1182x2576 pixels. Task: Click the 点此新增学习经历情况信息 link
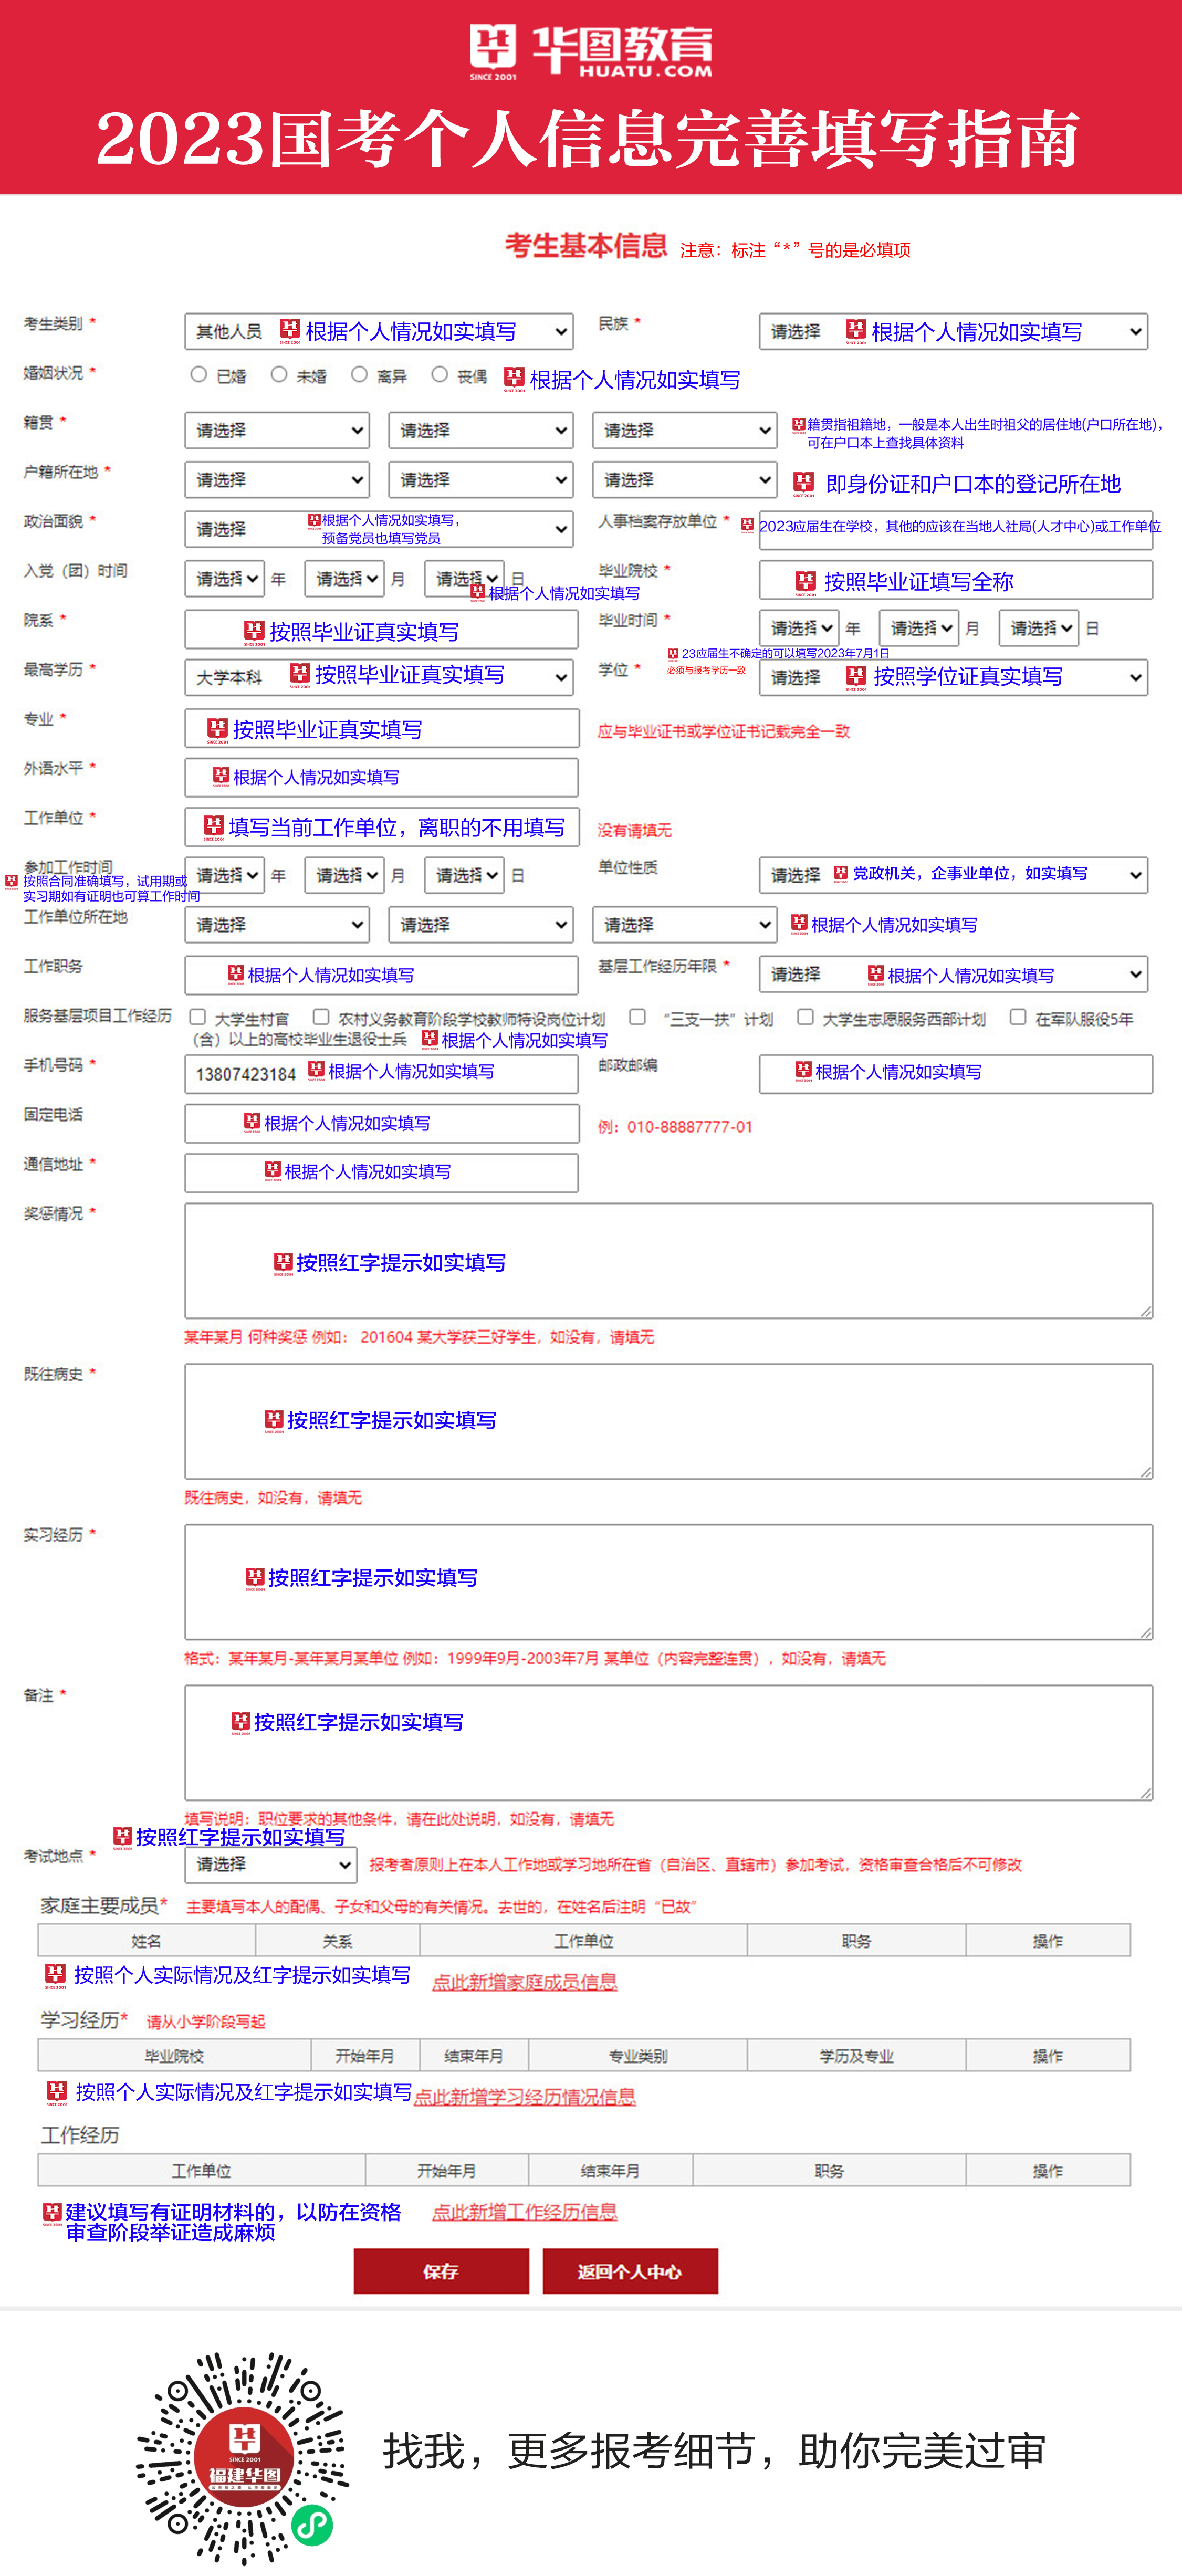click(525, 2097)
